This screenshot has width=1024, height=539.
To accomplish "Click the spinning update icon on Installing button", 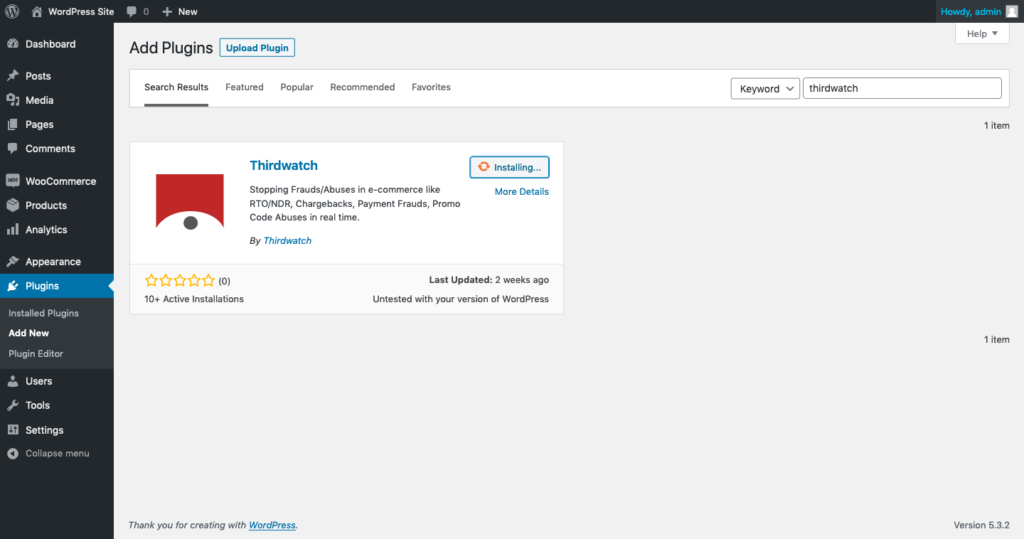I will click(x=483, y=167).
